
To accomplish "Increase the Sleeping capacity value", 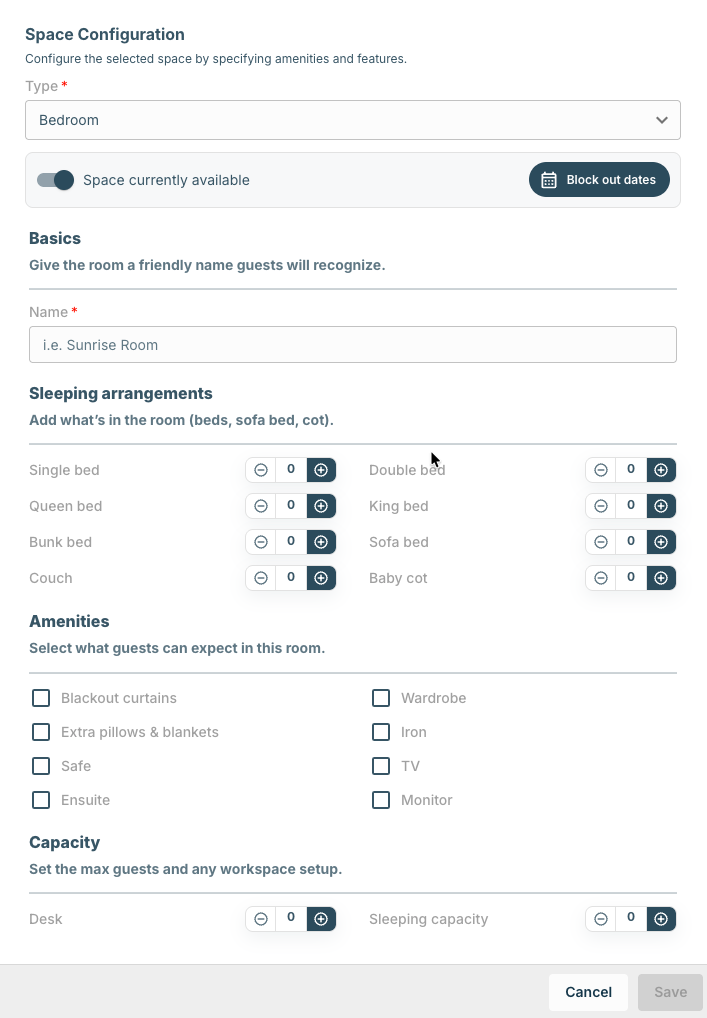I will coord(661,919).
